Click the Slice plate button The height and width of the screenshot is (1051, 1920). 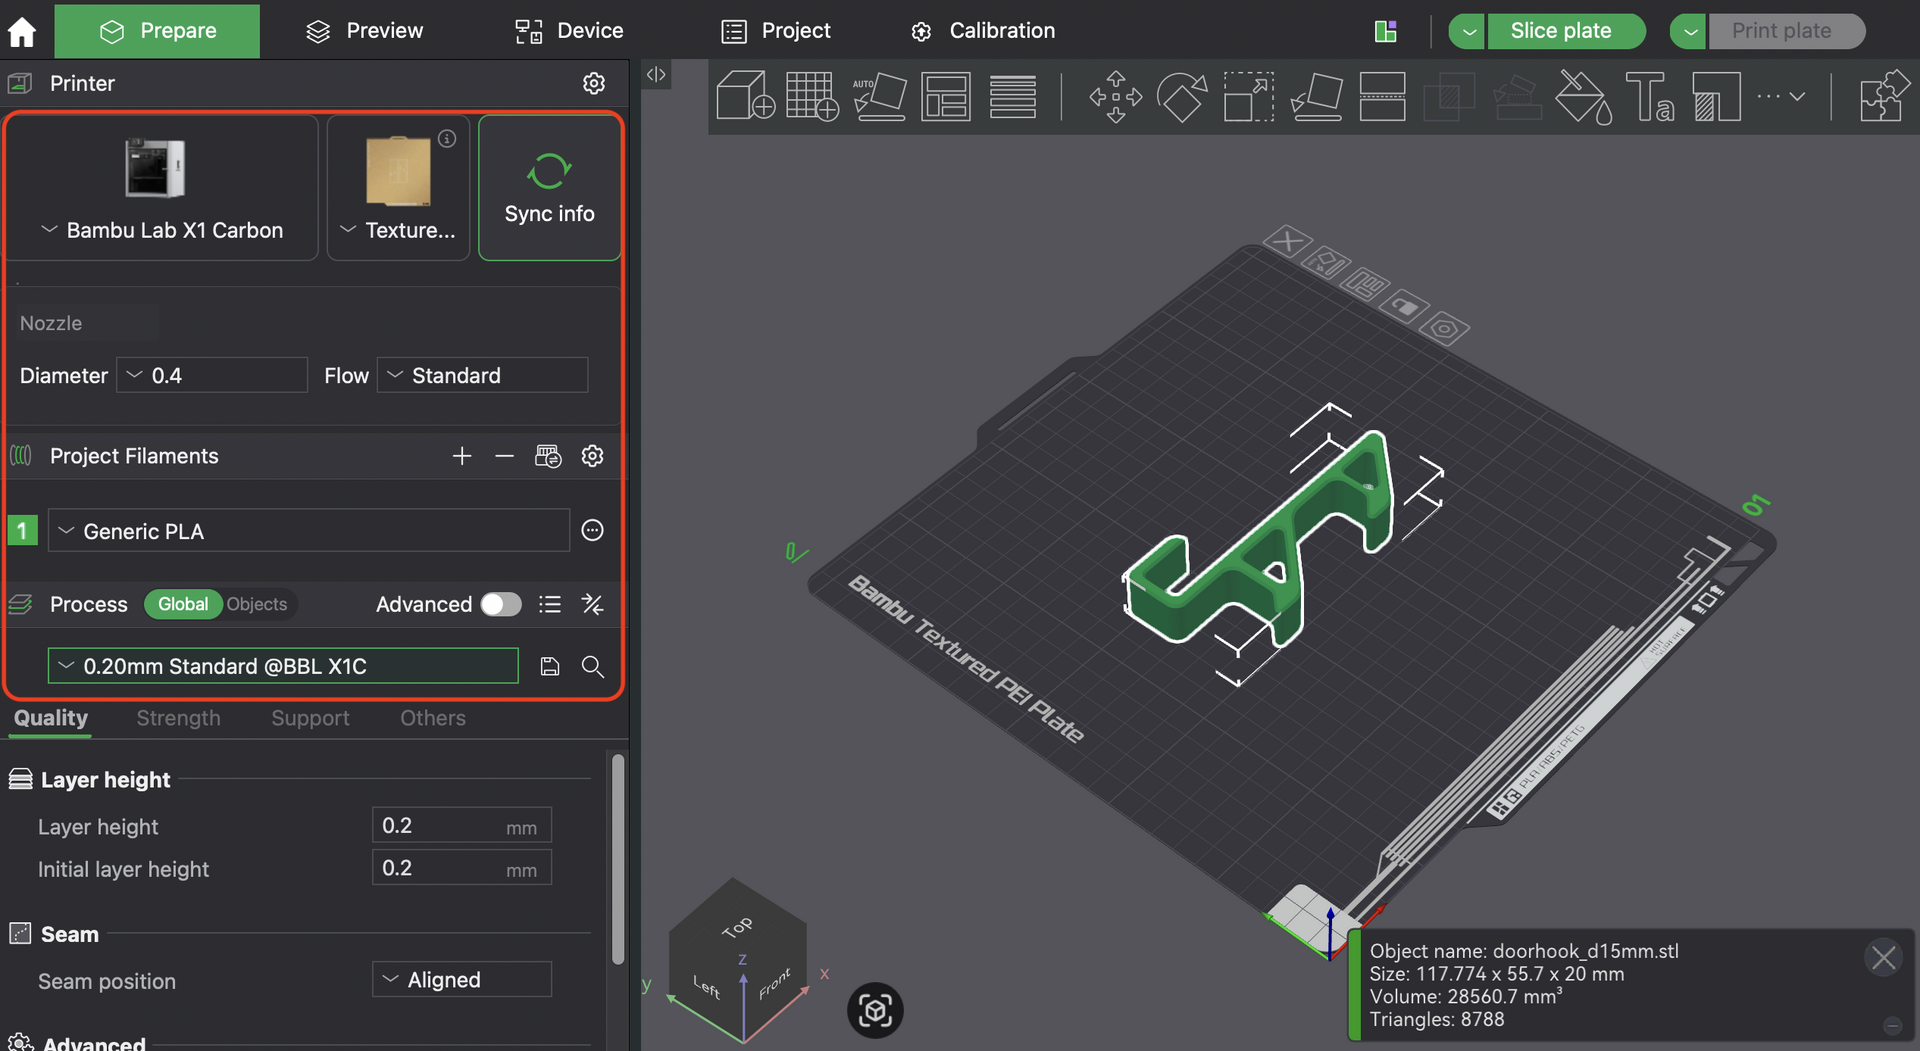tap(1560, 31)
